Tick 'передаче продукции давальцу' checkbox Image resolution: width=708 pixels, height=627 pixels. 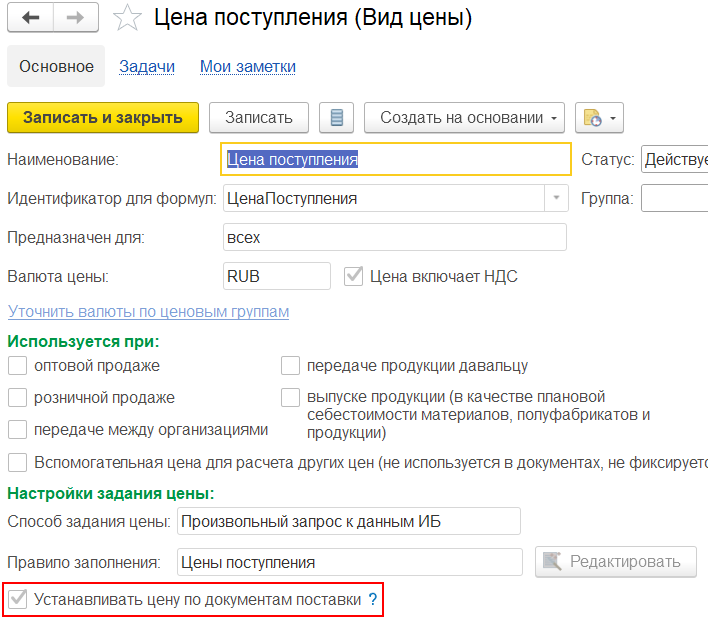coord(290,366)
